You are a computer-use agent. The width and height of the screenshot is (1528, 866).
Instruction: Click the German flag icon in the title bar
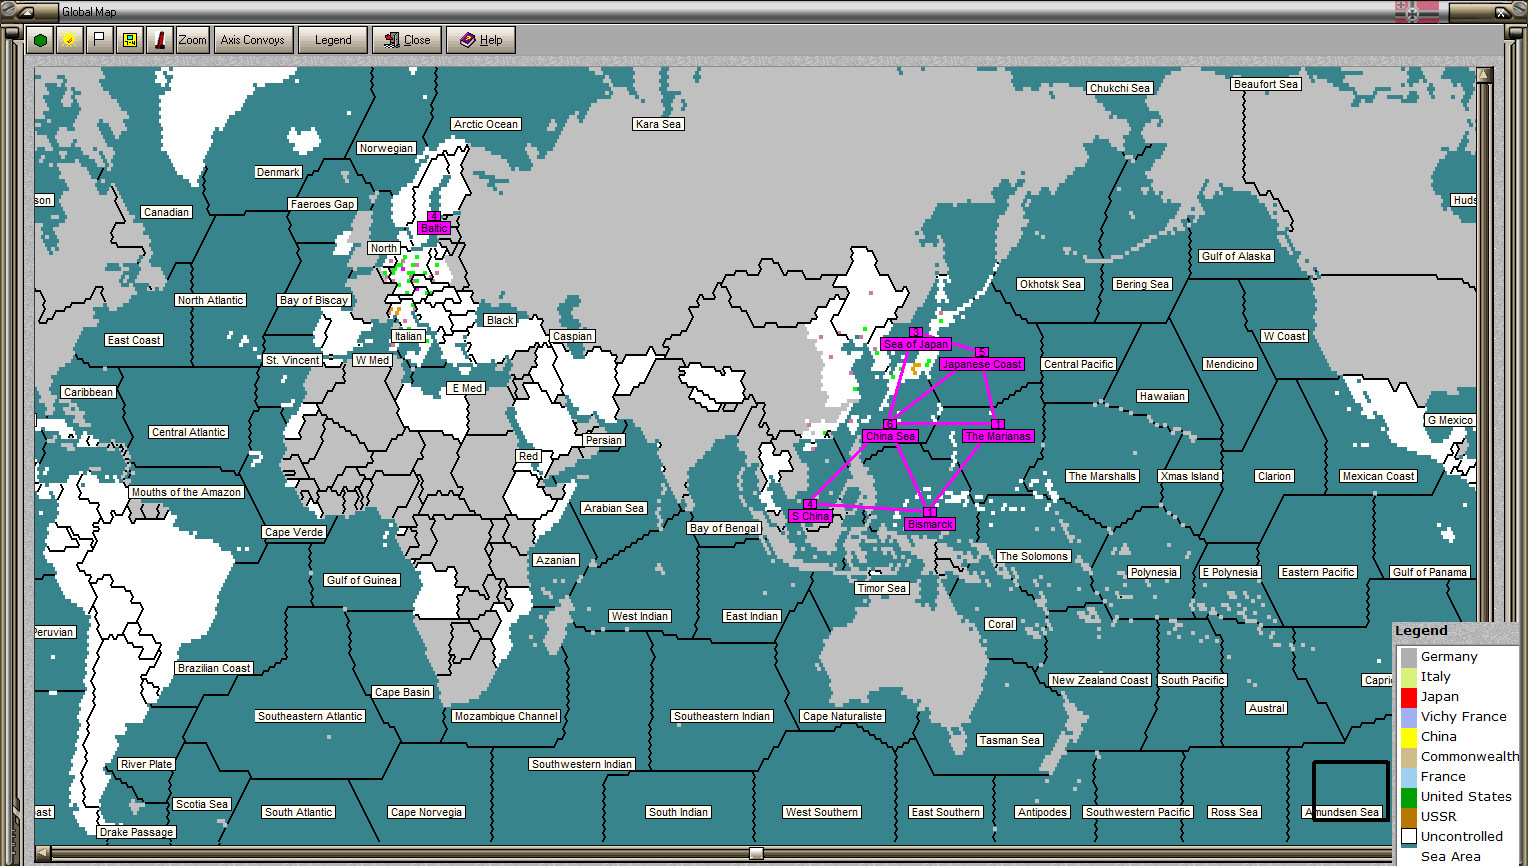tap(1417, 11)
